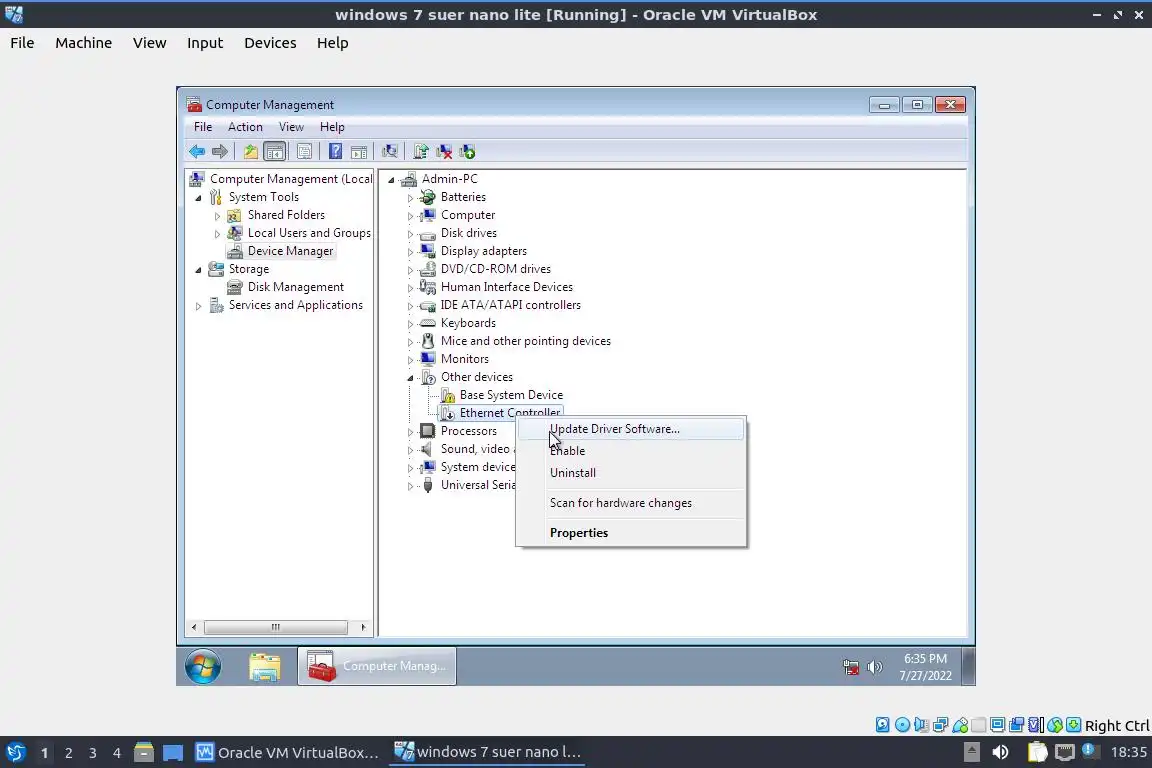Click the left pane horizontal scrollbar thumb

point(276,628)
